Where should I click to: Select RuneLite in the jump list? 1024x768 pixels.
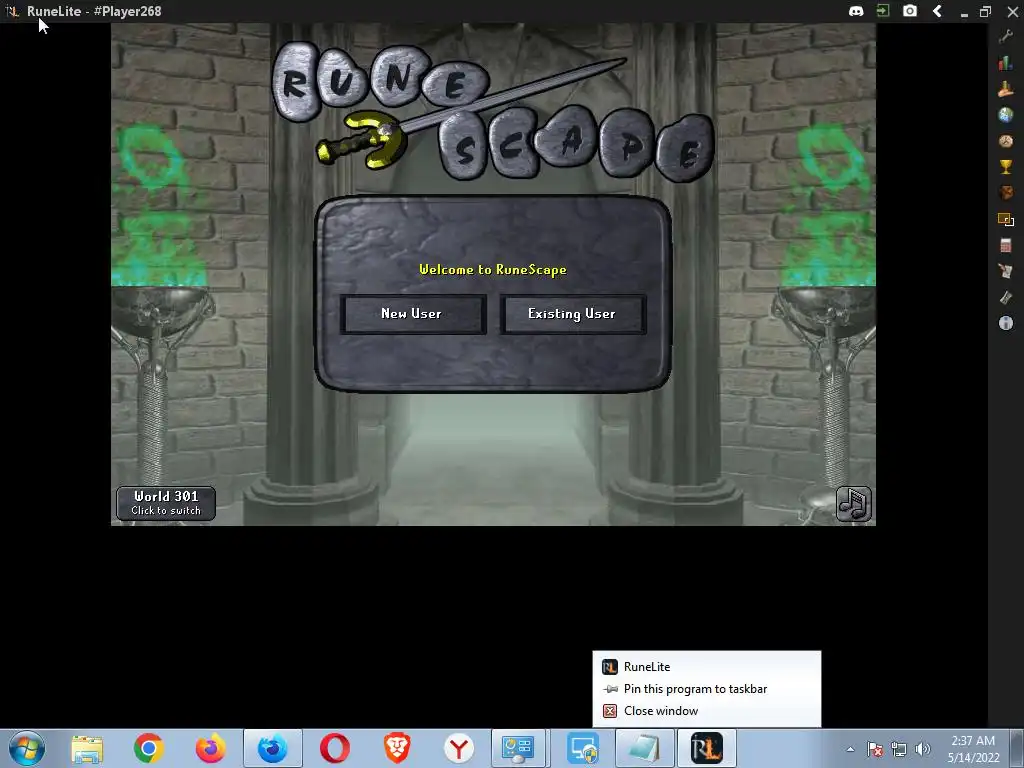coord(707,667)
